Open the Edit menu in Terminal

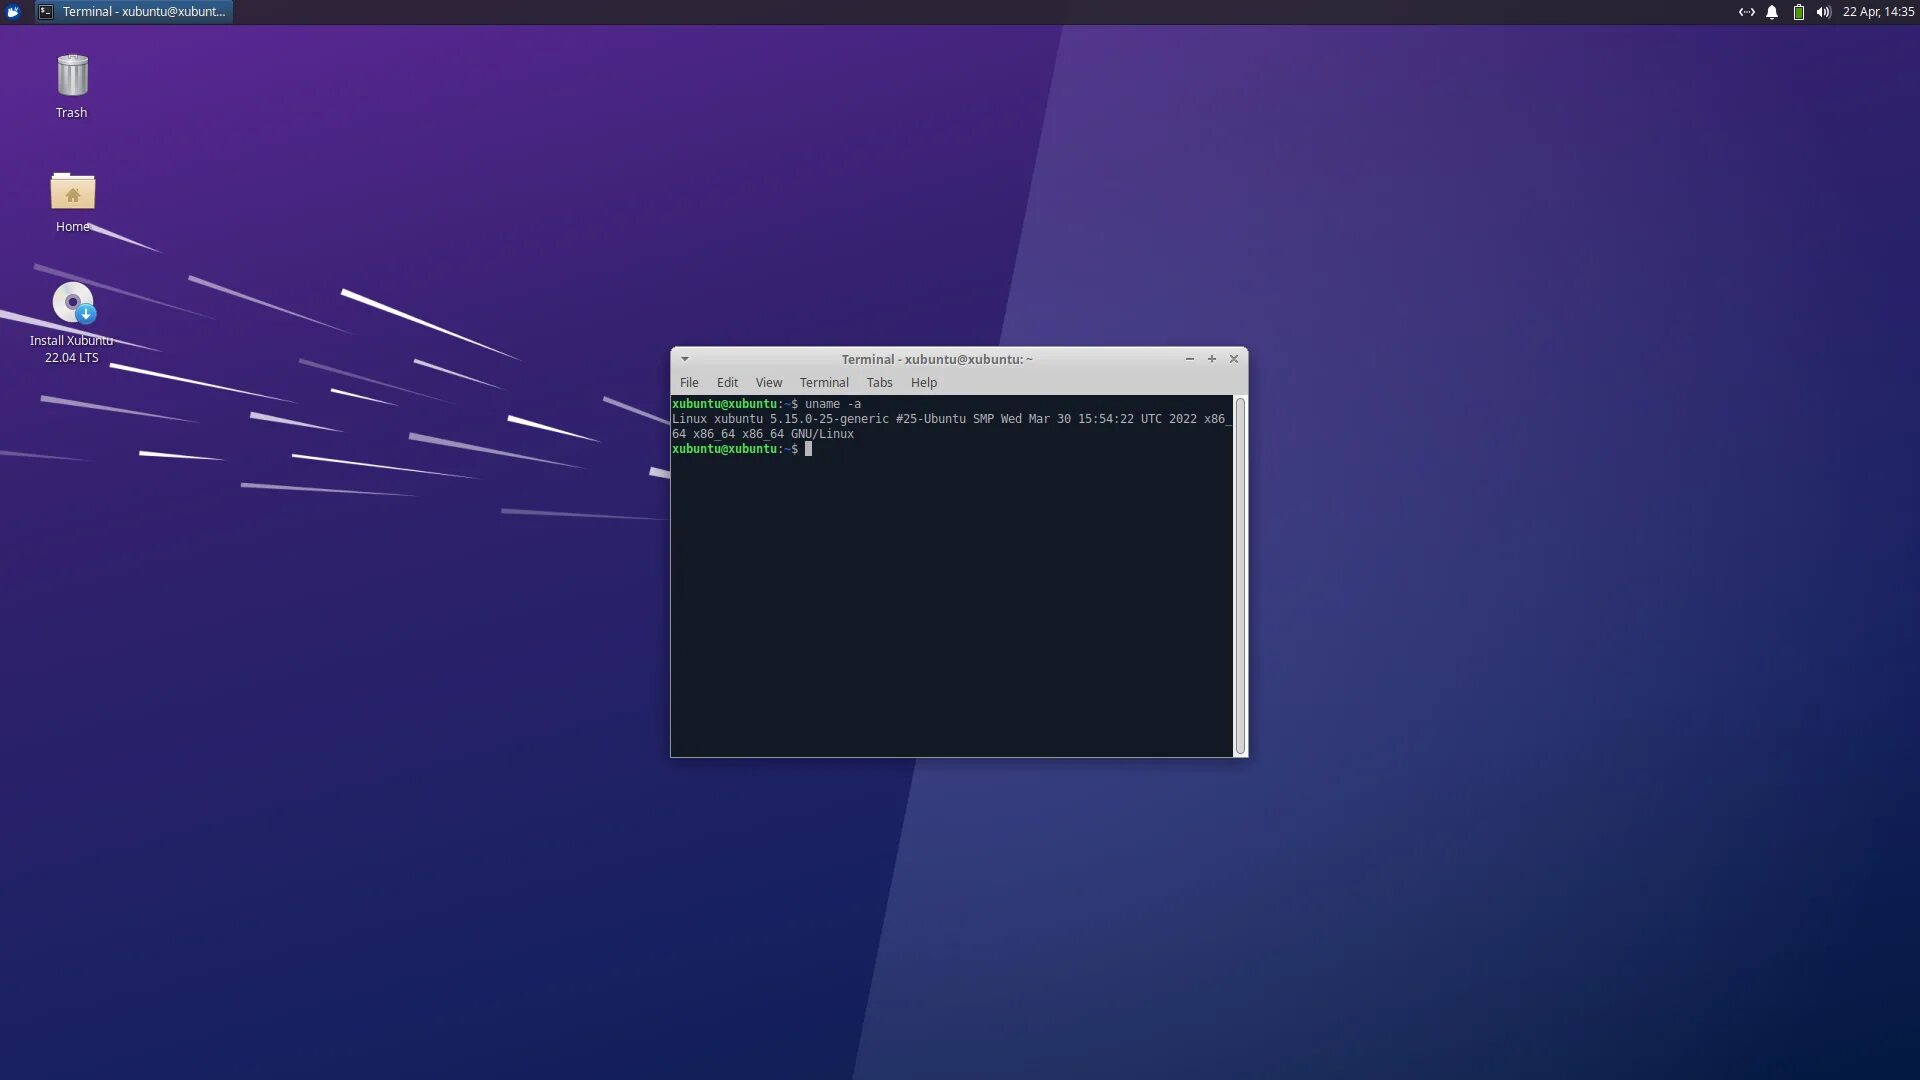(727, 383)
